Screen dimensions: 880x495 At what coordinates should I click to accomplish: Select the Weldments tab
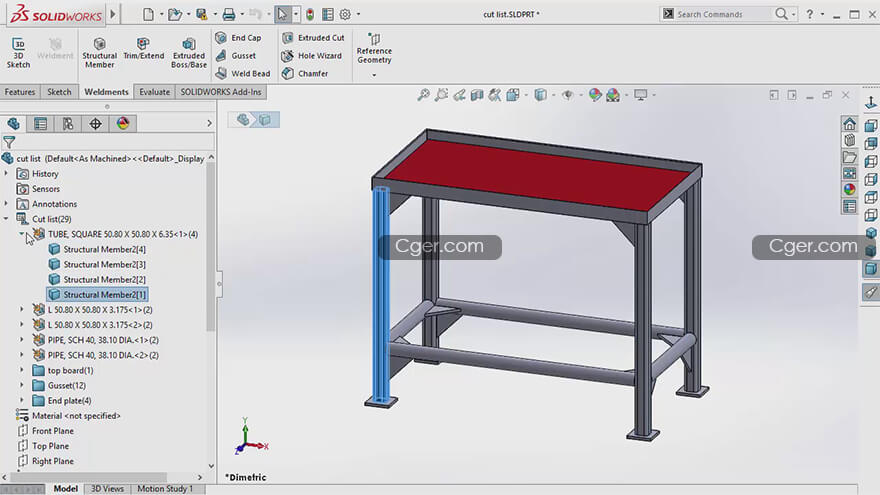(106, 92)
